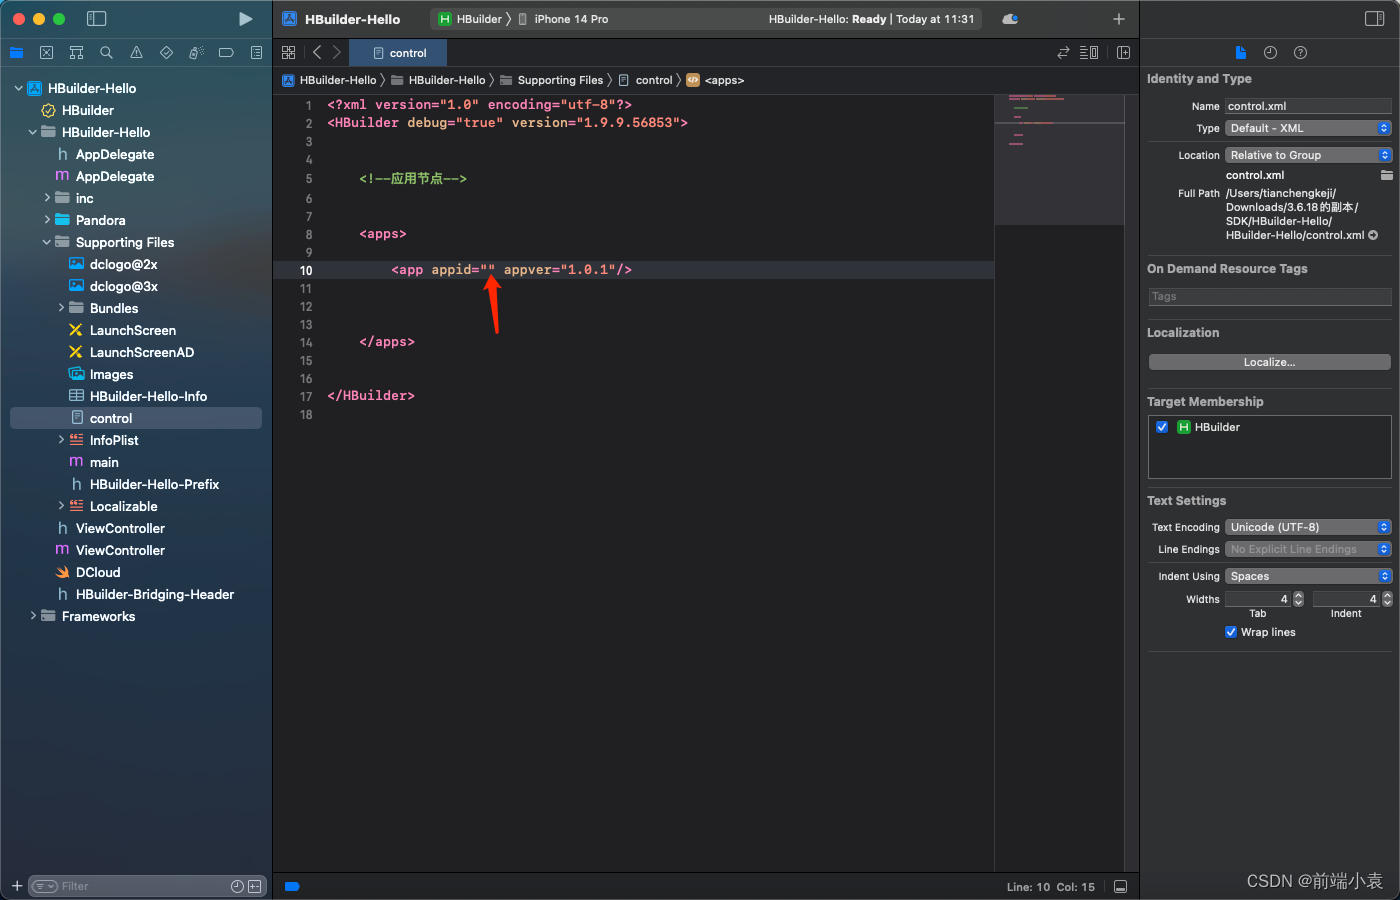Click HBuilder-Hello project in breadcrumb bar
Viewport: 1400px width, 900px height.
click(x=329, y=80)
